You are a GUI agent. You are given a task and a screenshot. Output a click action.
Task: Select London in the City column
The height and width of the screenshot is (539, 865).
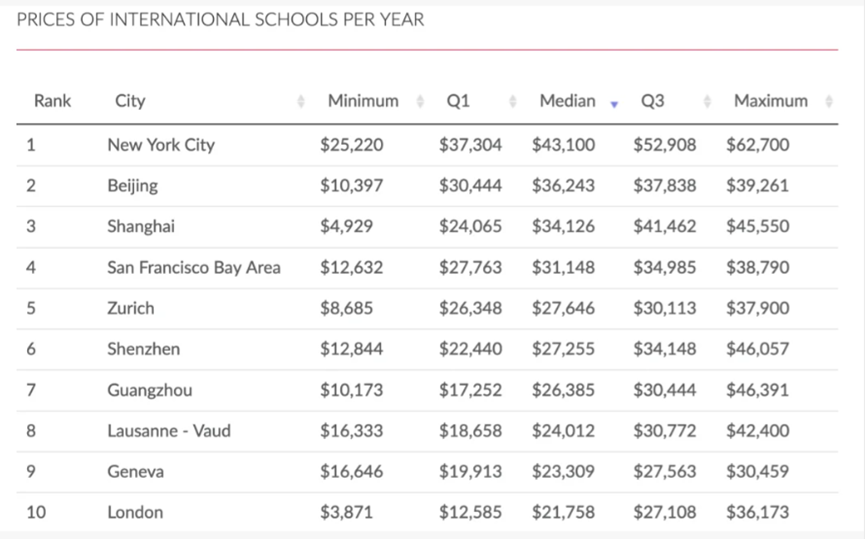135,512
